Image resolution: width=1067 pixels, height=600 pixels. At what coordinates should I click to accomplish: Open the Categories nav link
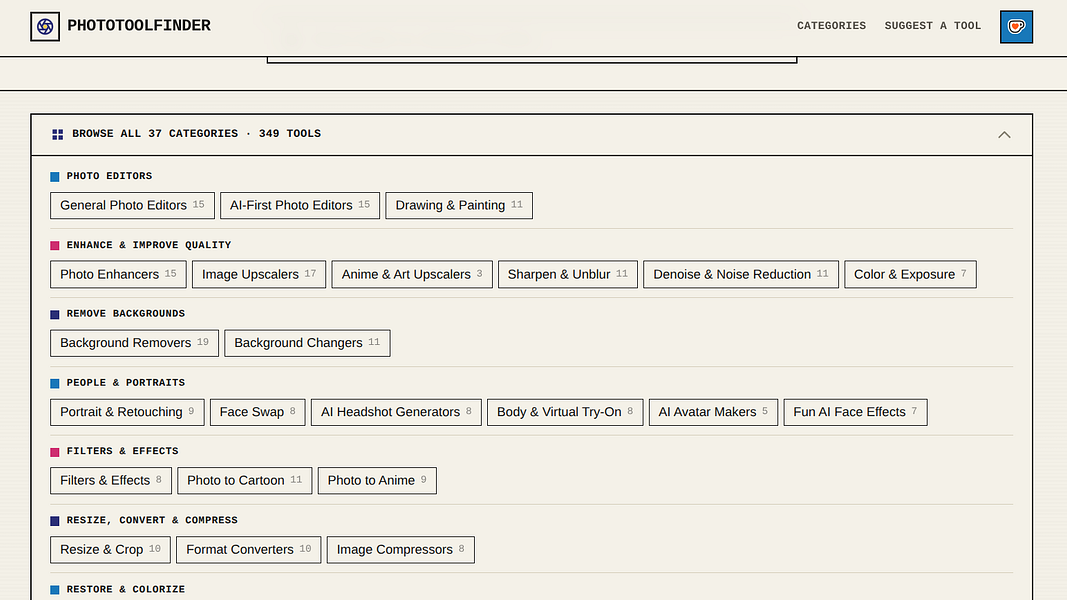tap(832, 26)
